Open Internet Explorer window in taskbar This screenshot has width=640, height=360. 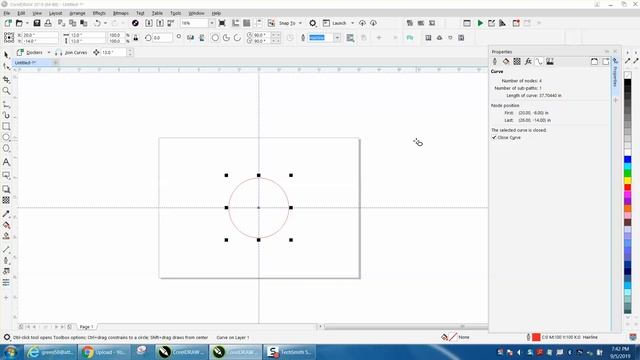point(51,352)
